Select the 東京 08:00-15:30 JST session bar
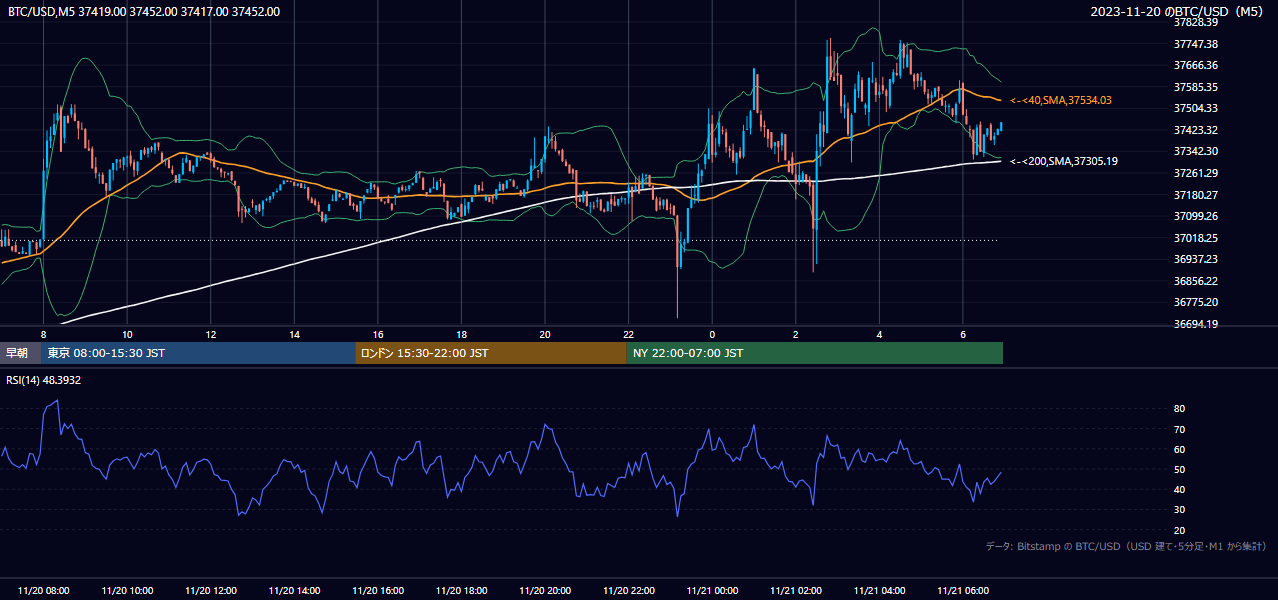The width and height of the screenshot is (1278, 600). (198, 353)
